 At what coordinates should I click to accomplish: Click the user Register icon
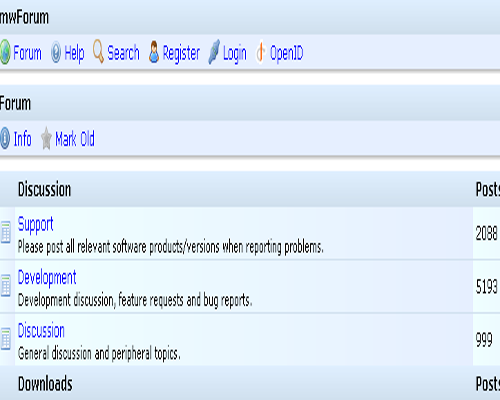click(154, 52)
